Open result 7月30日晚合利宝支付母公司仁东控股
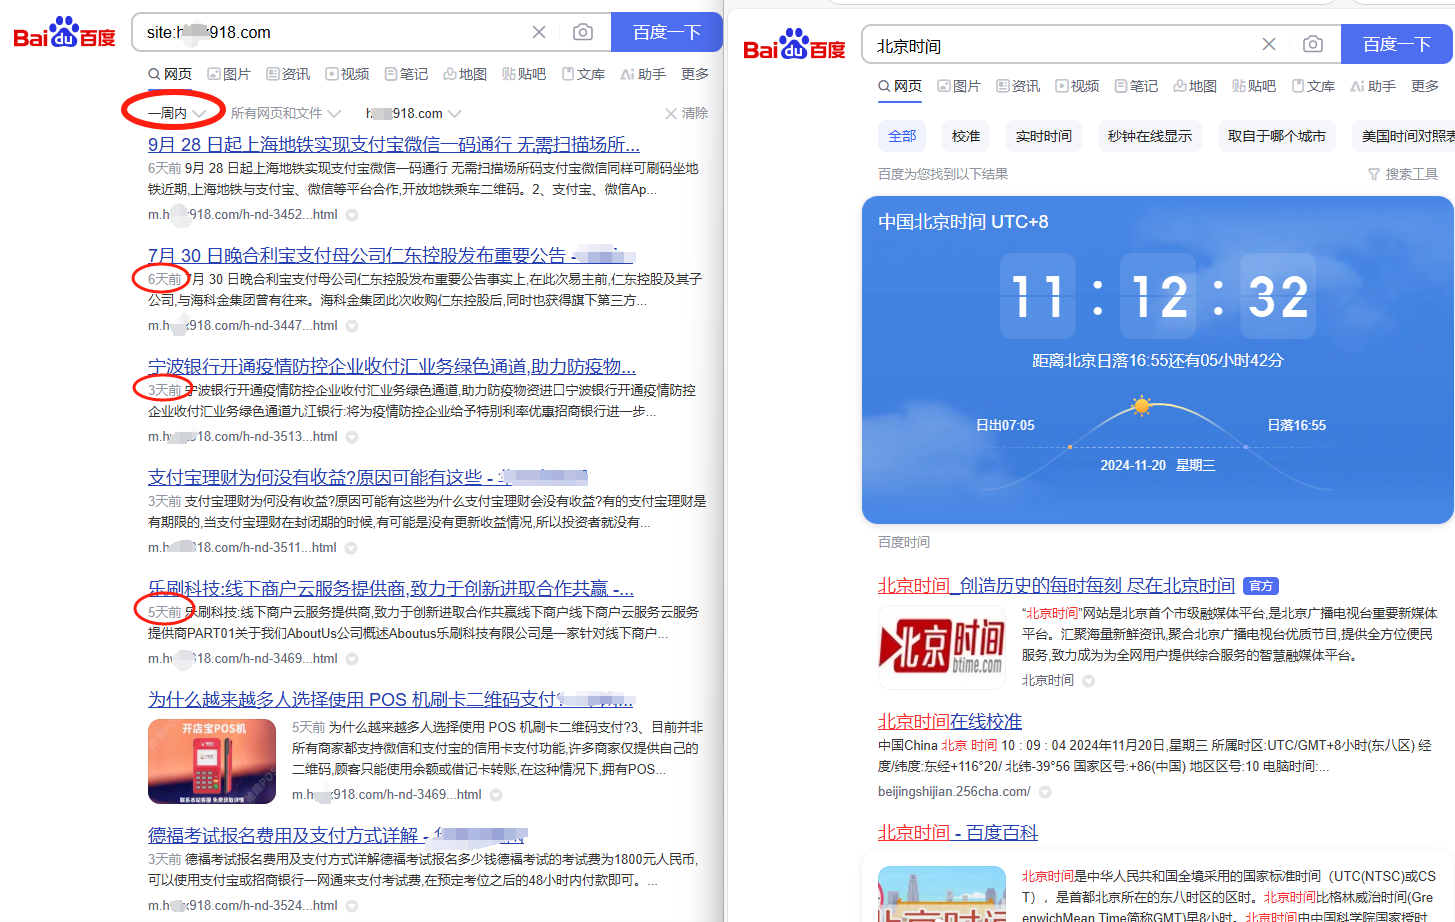This screenshot has height=922, width=1455. coord(392,255)
